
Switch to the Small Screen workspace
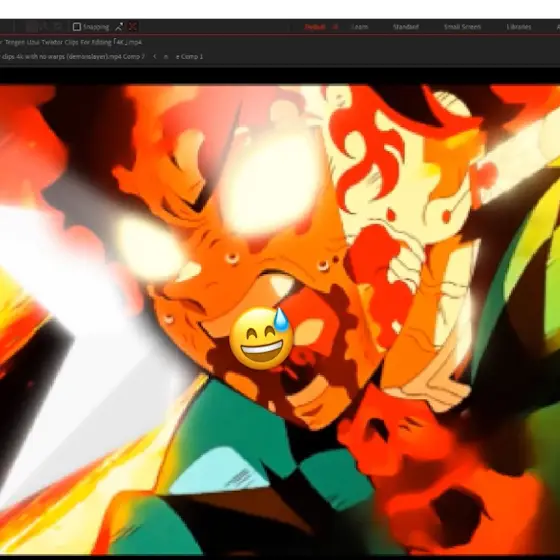pyautogui.click(x=462, y=27)
